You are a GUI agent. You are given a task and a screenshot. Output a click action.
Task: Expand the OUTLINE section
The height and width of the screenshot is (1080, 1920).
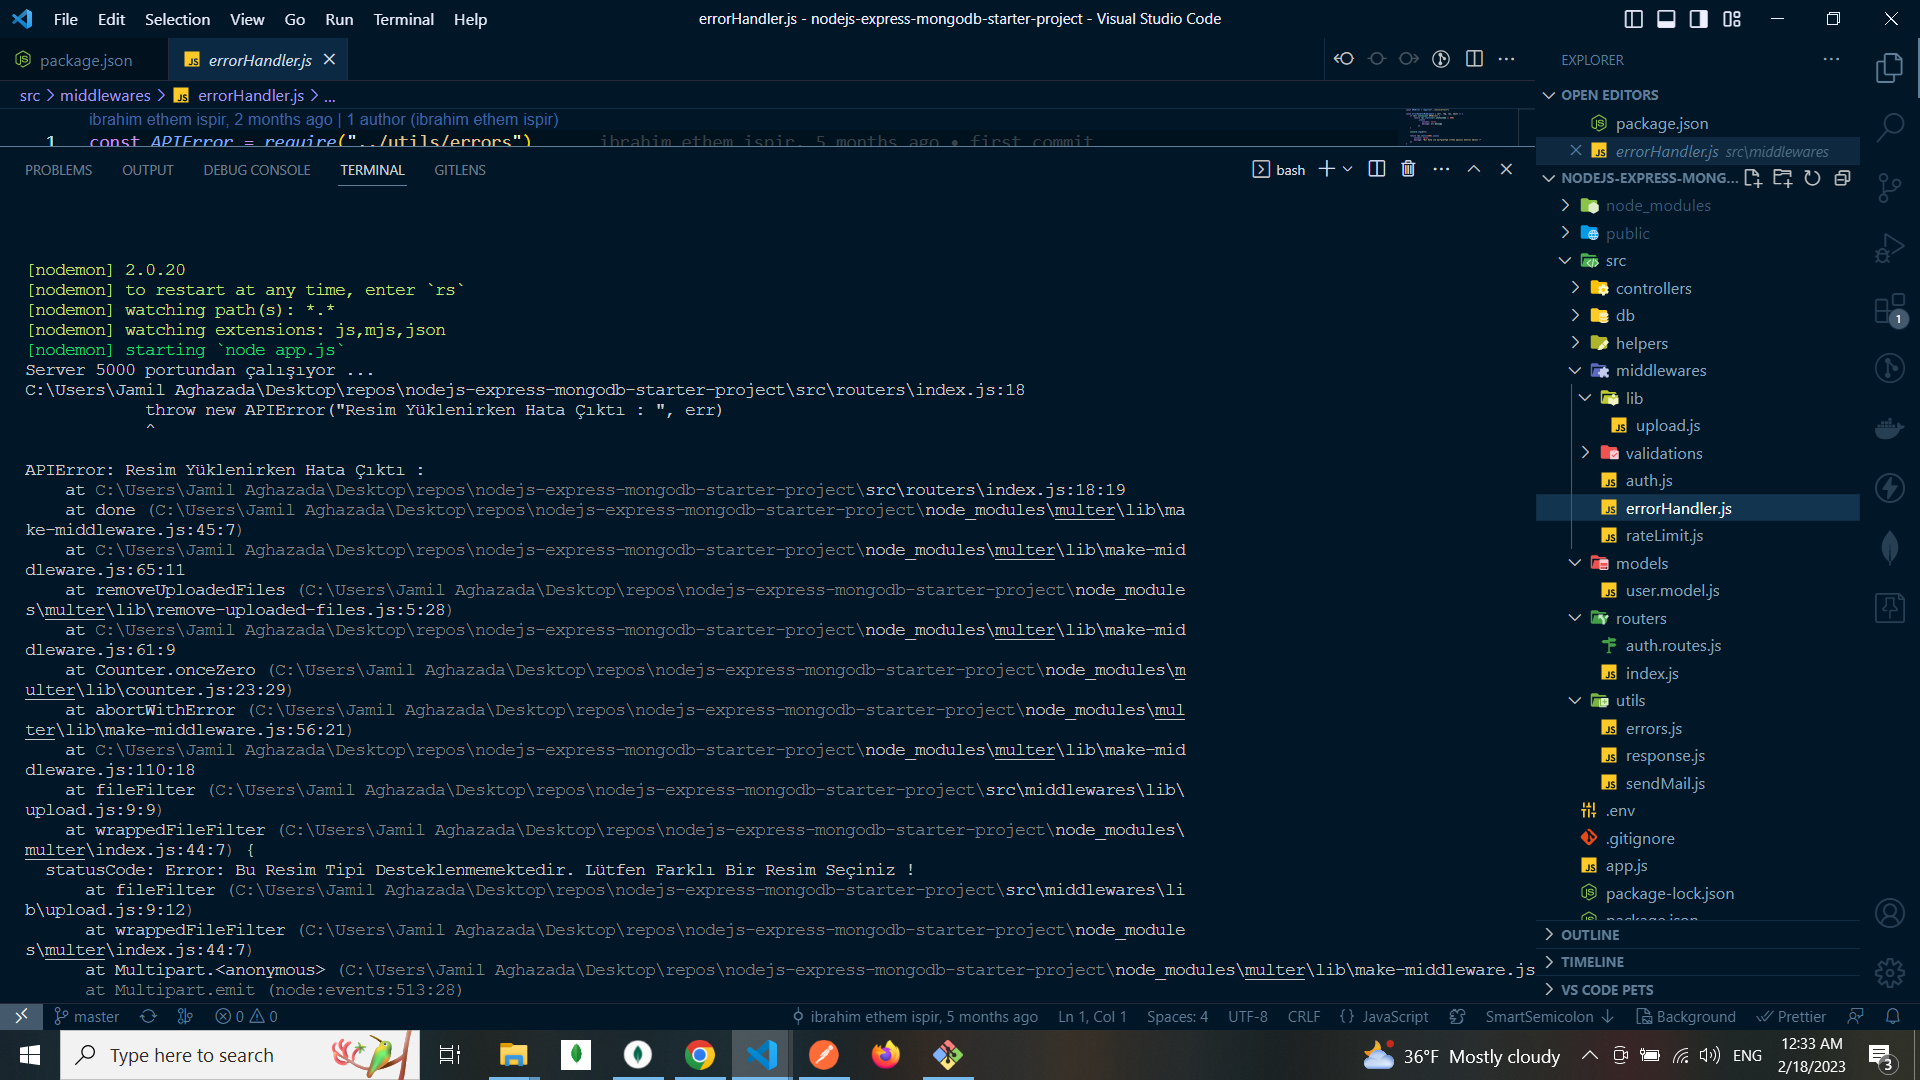(1590, 934)
